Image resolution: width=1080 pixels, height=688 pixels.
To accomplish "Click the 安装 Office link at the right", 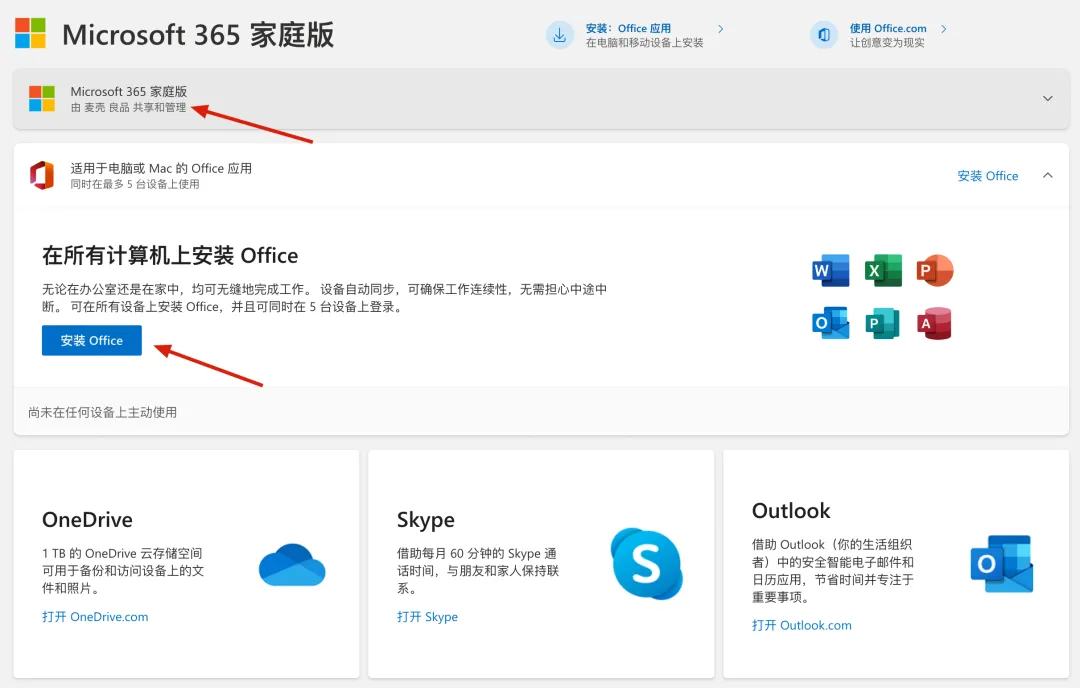I will coord(988,176).
